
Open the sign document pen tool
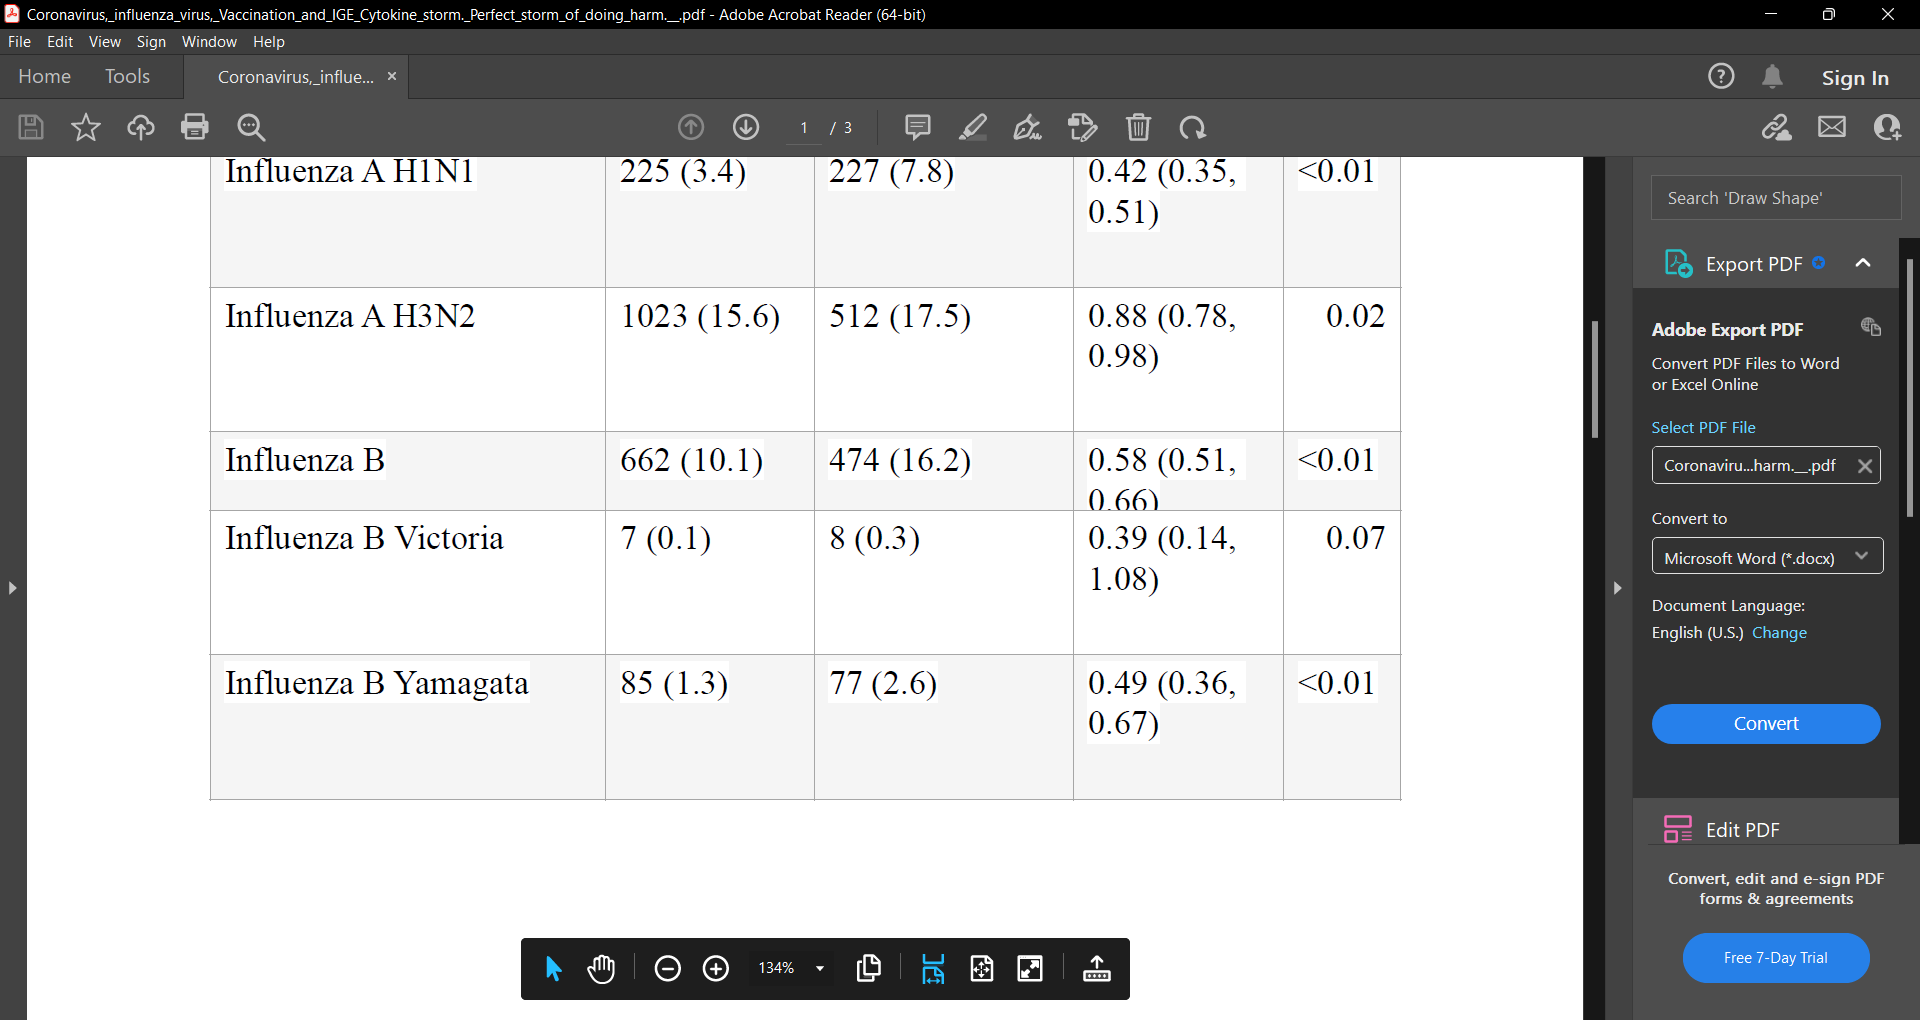pos(1028,127)
